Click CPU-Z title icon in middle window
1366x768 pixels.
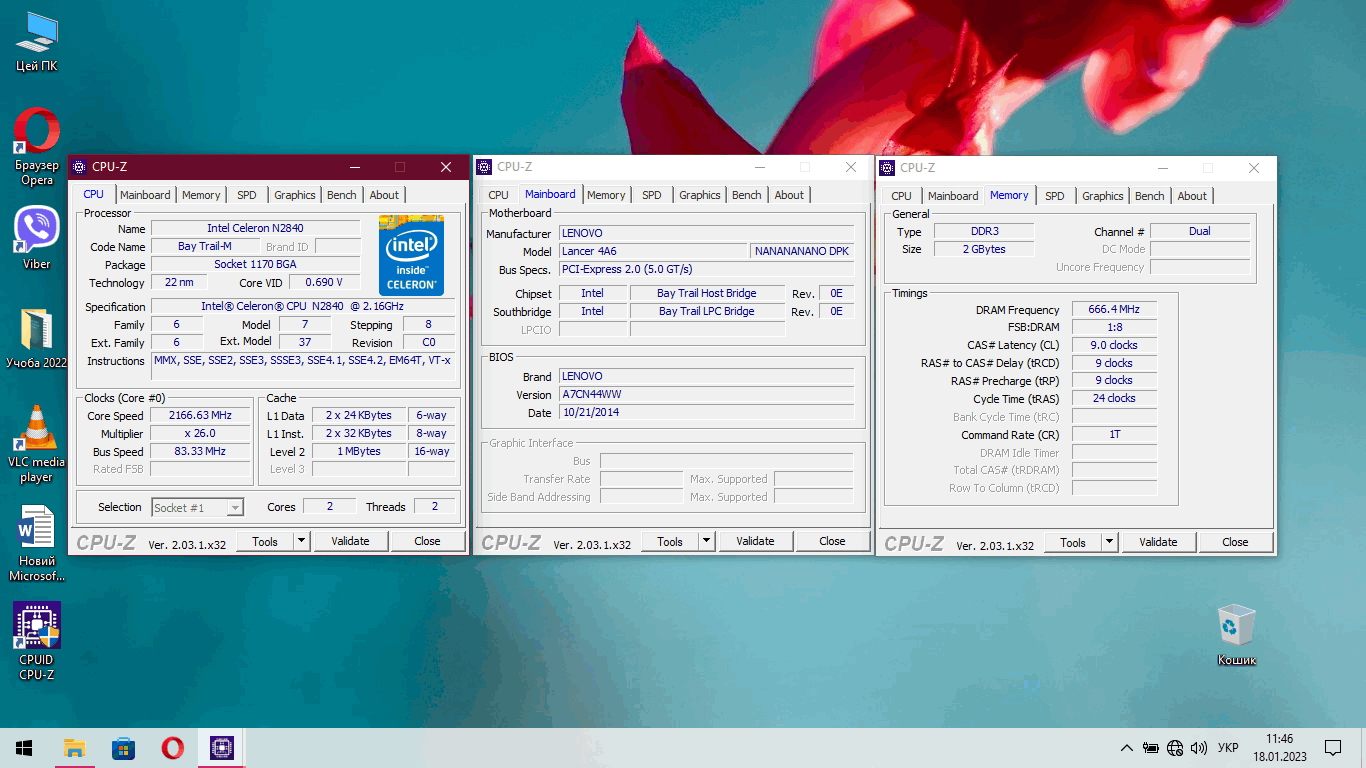point(485,167)
